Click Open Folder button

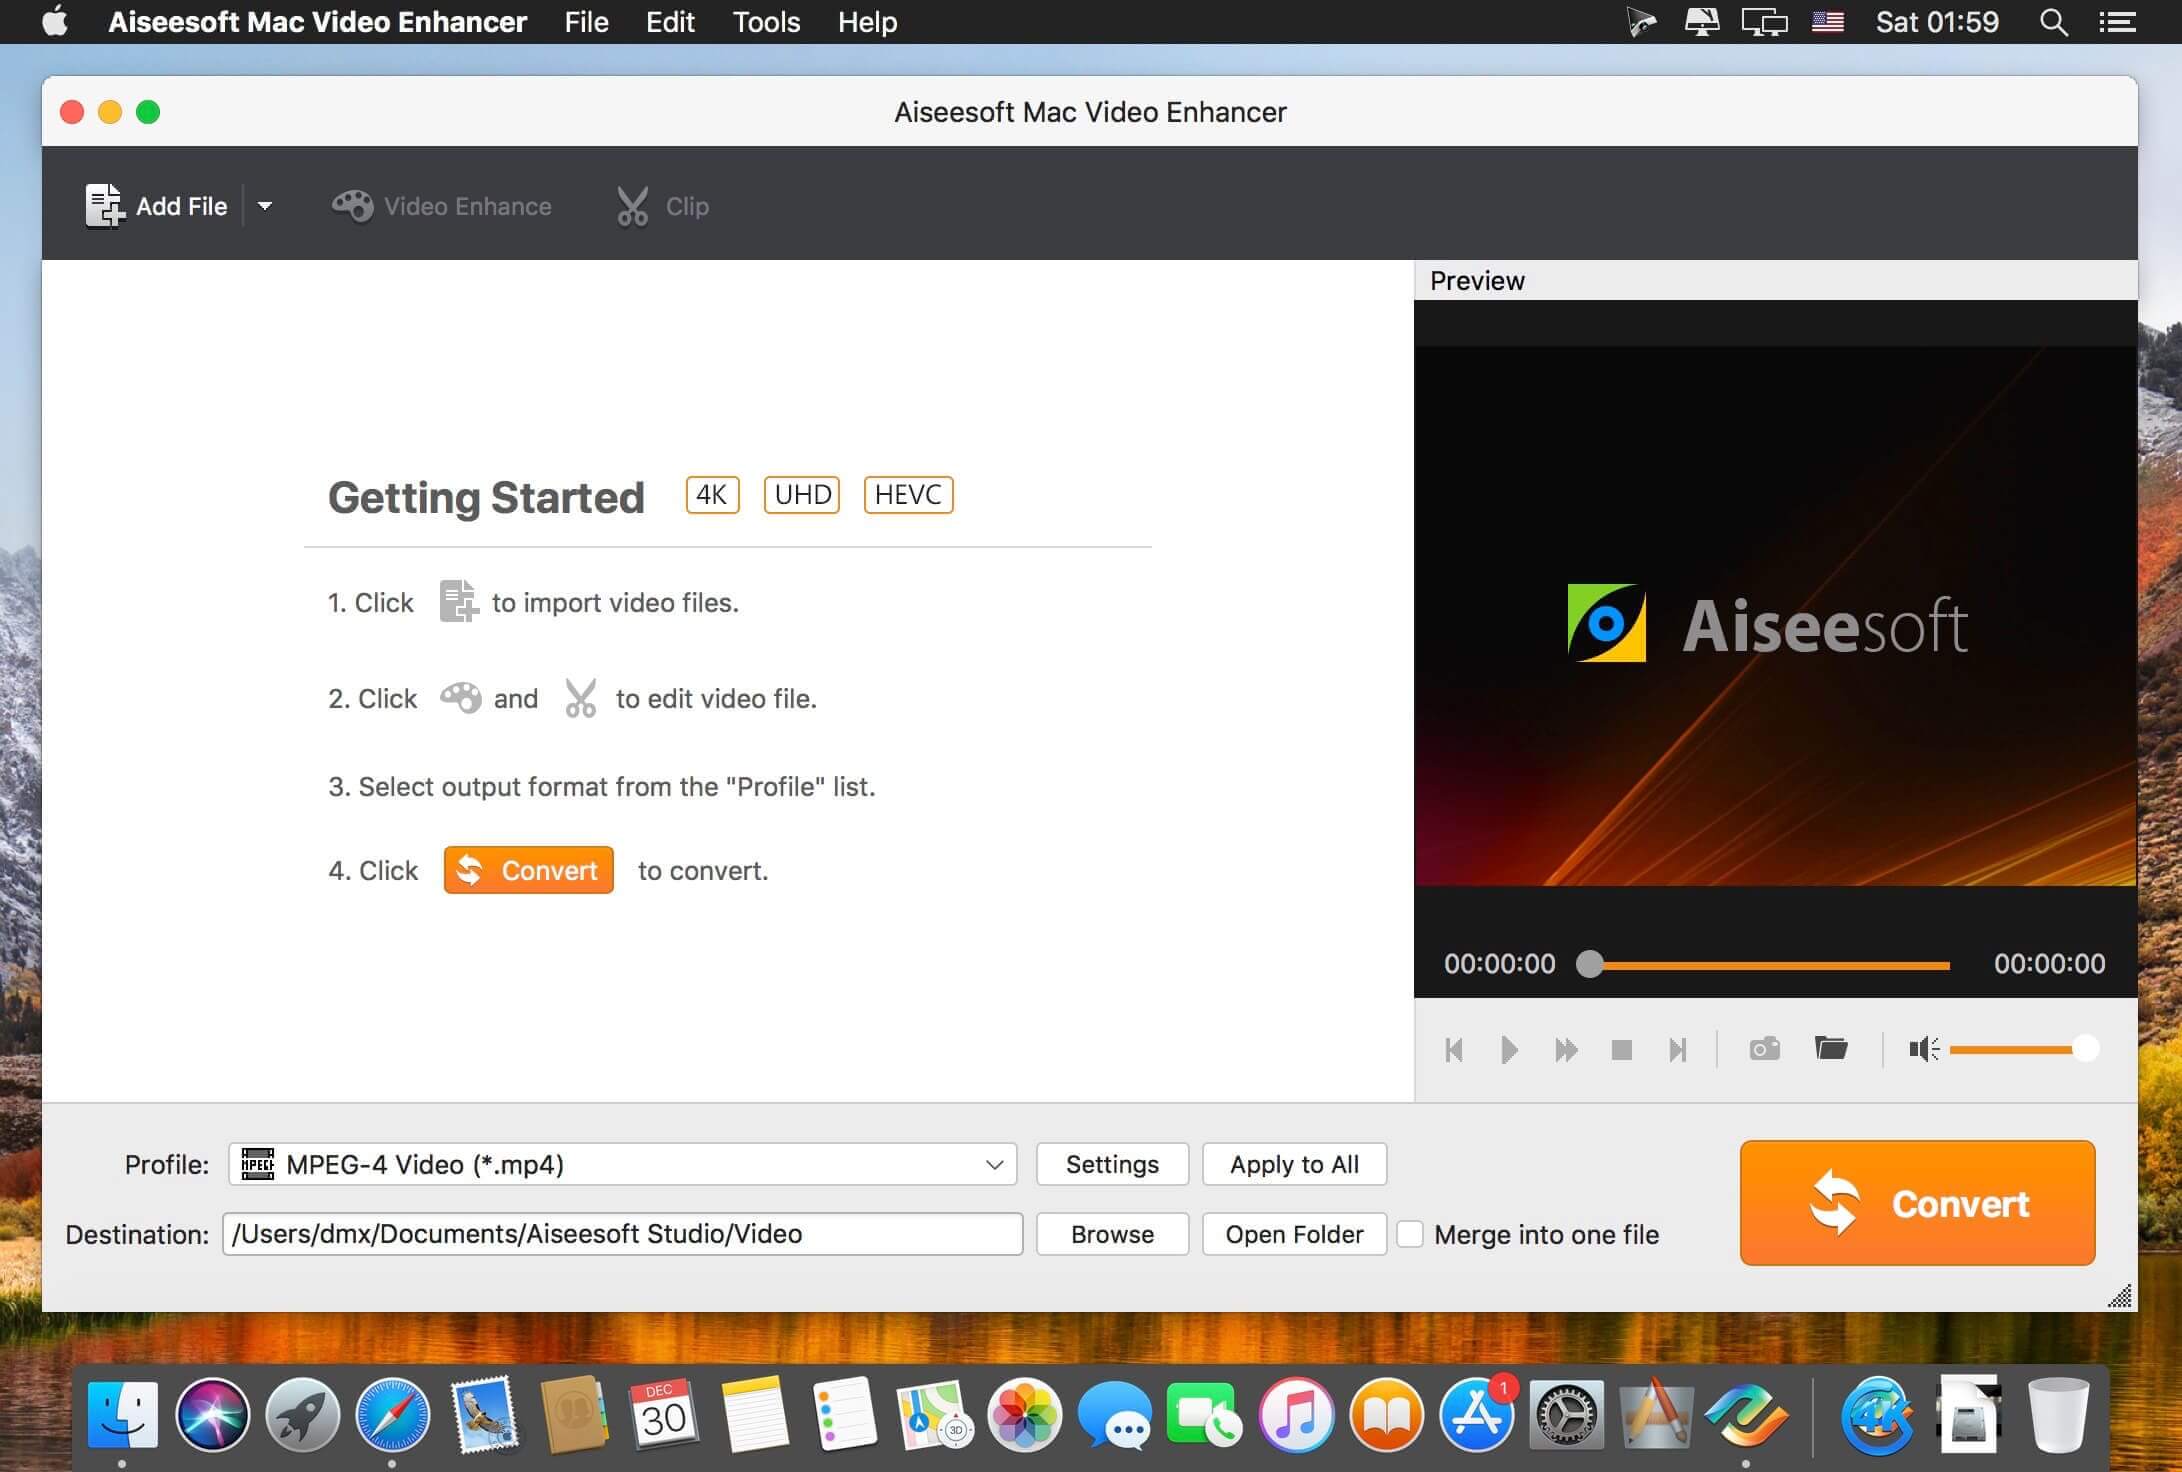pyautogui.click(x=1294, y=1234)
